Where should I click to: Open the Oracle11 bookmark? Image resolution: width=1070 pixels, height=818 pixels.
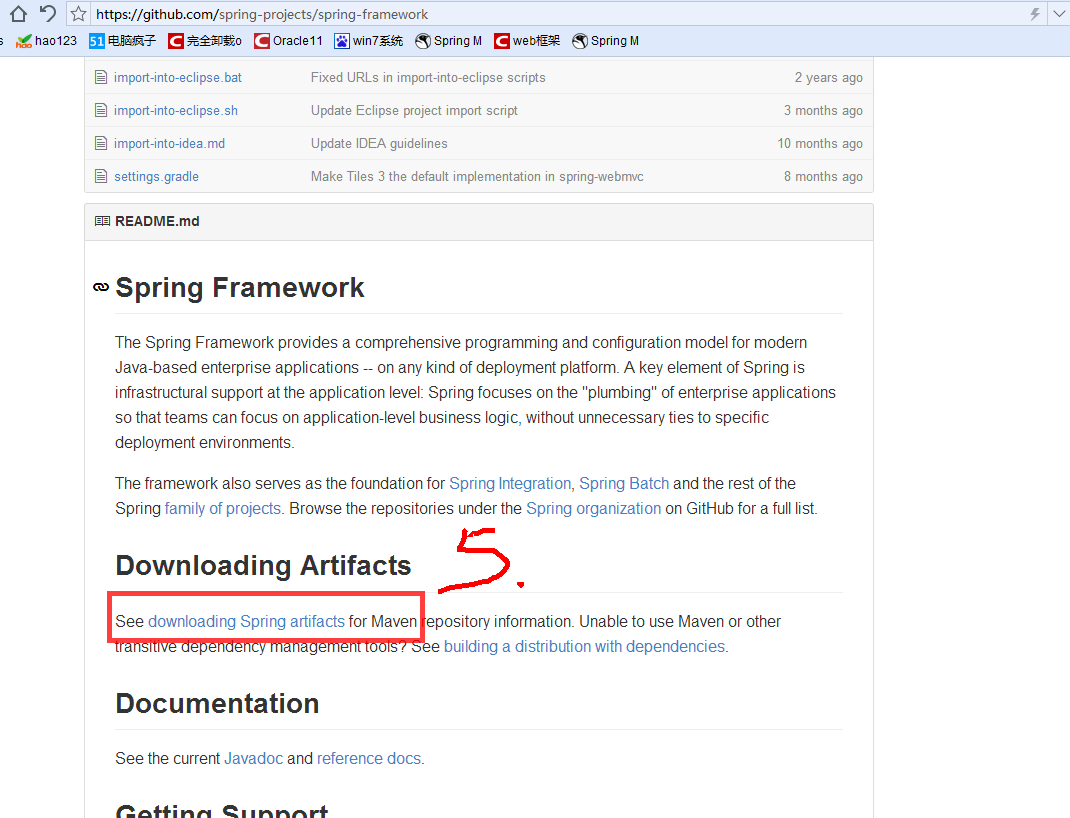[x=288, y=41]
